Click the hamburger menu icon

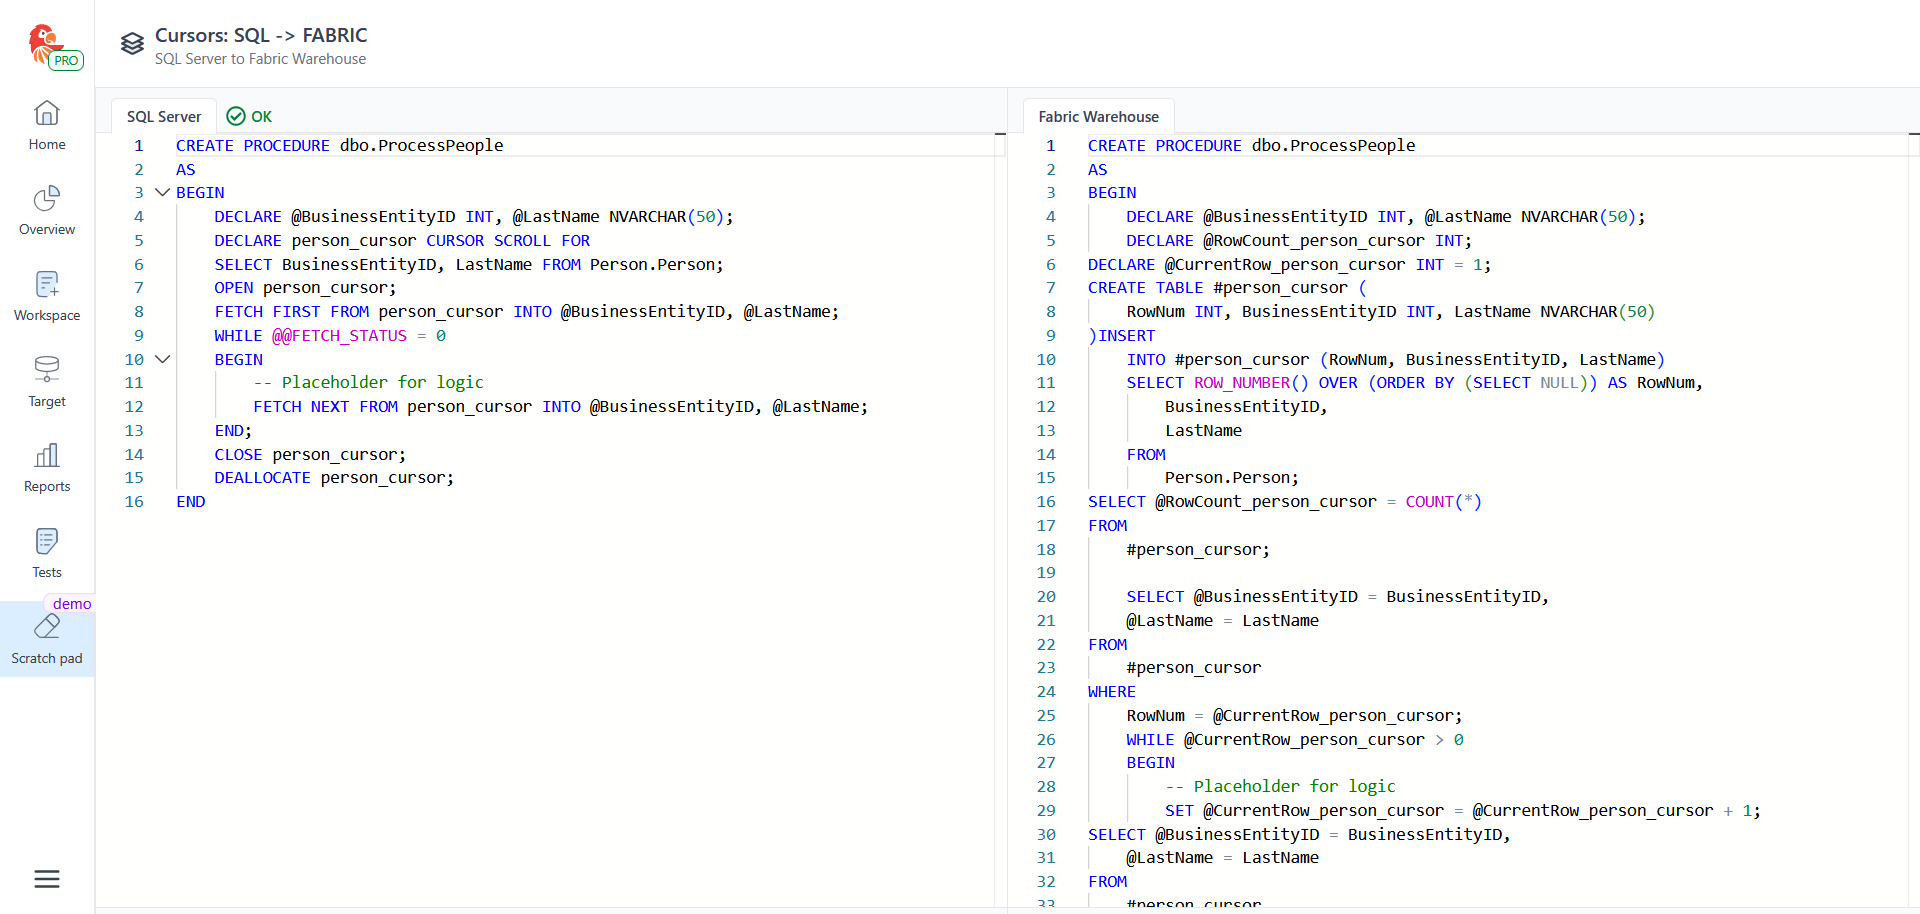(47, 879)
